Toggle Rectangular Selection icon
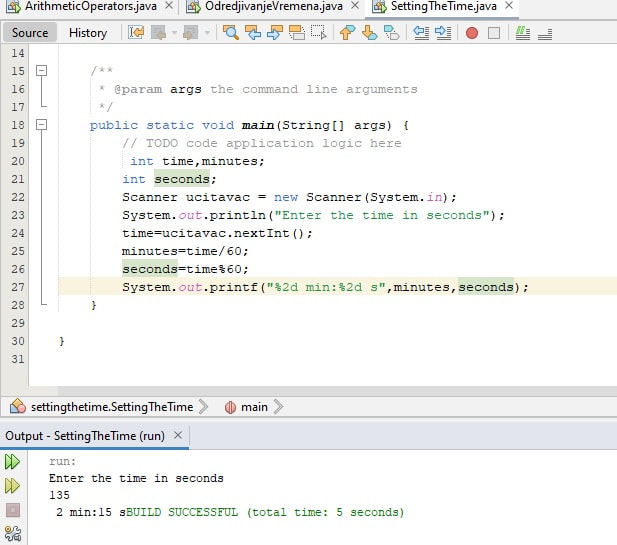Screen dimensions: 617x545 [x=318, y=33]
